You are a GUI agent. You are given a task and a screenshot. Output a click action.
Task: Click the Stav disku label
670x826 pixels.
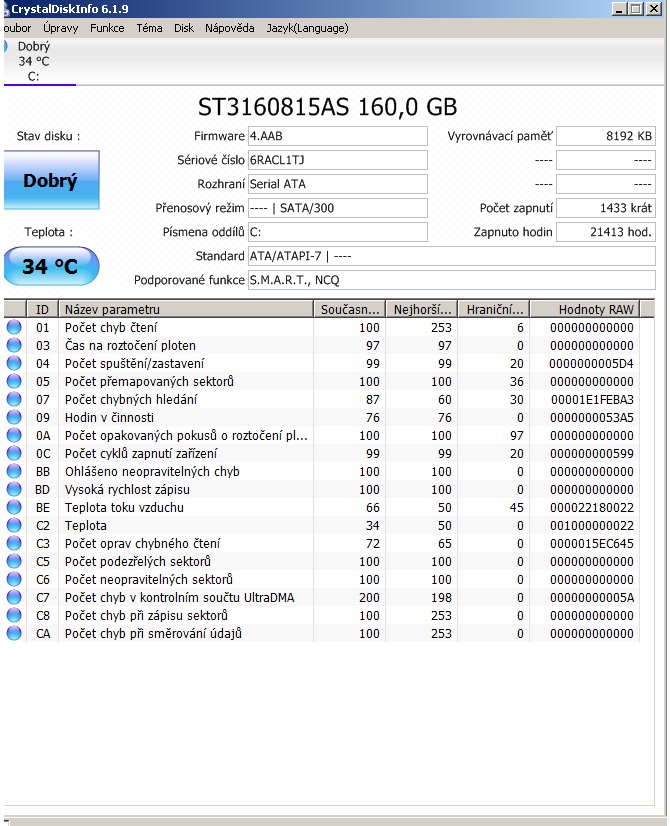(x=48, y=136)
